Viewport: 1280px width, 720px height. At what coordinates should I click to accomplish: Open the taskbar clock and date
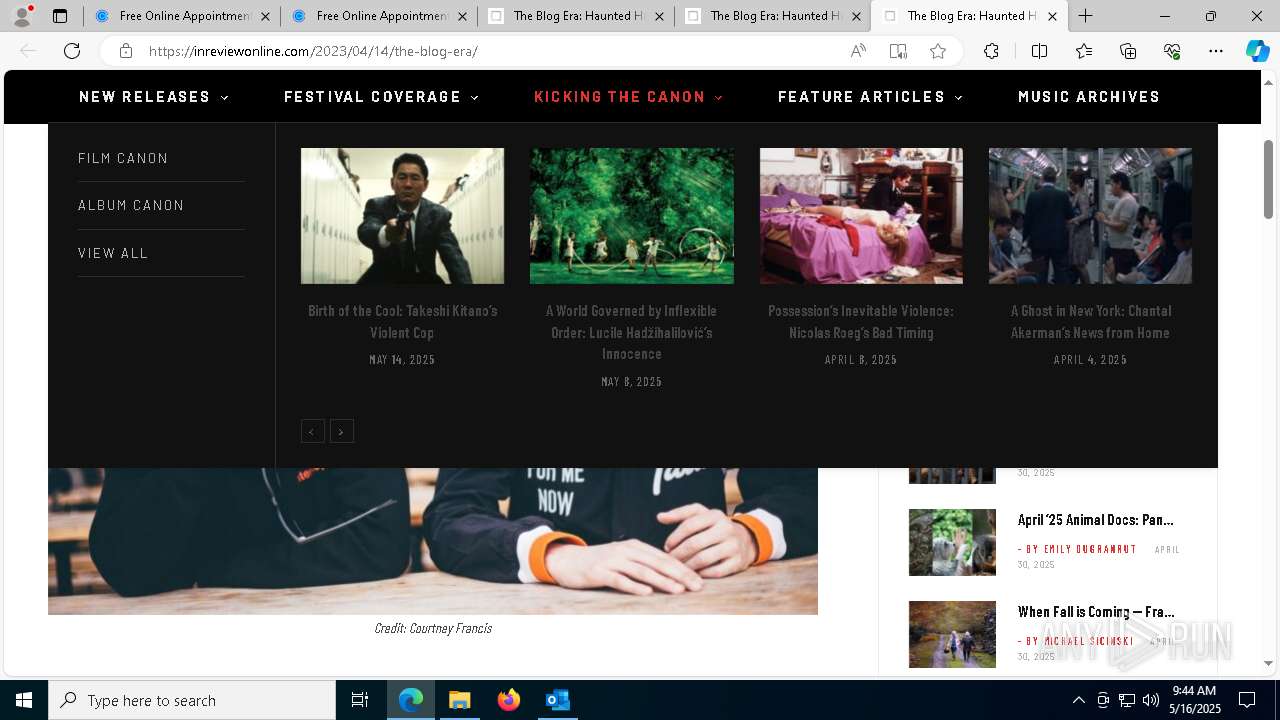pos(1197,700)
